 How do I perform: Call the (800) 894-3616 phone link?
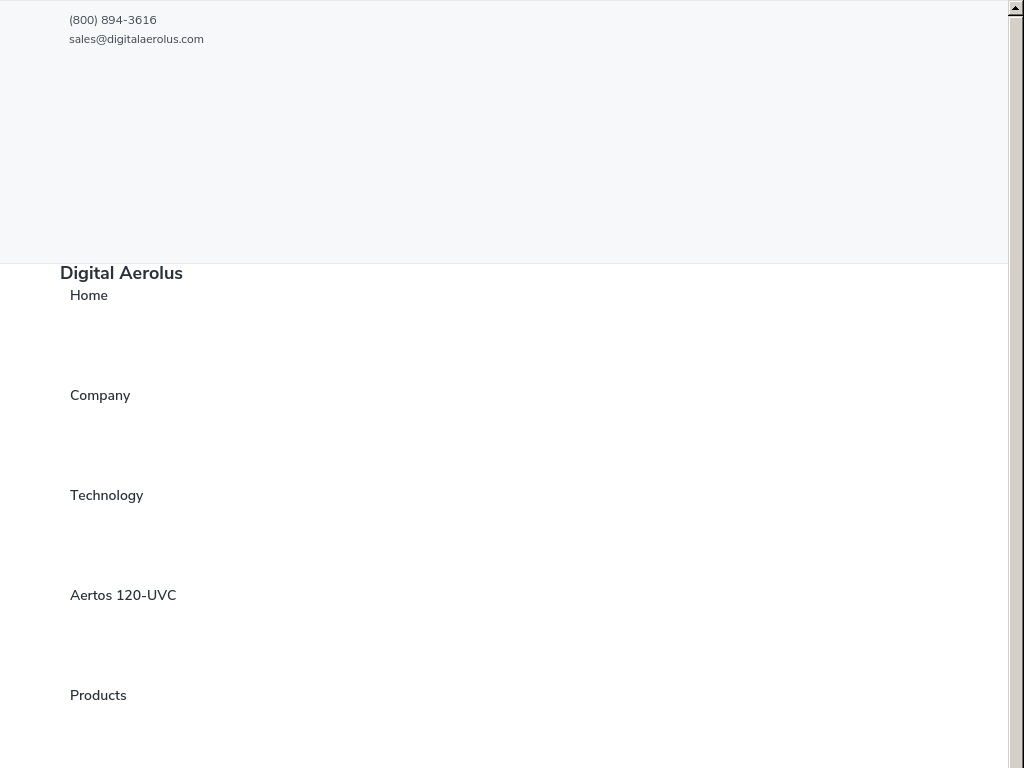pyautogui.click(x=112, y=20)
